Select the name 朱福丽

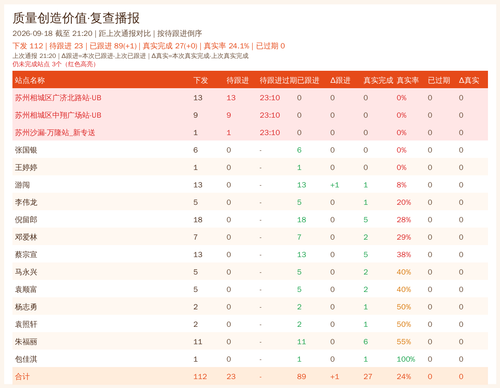[26, 342]
